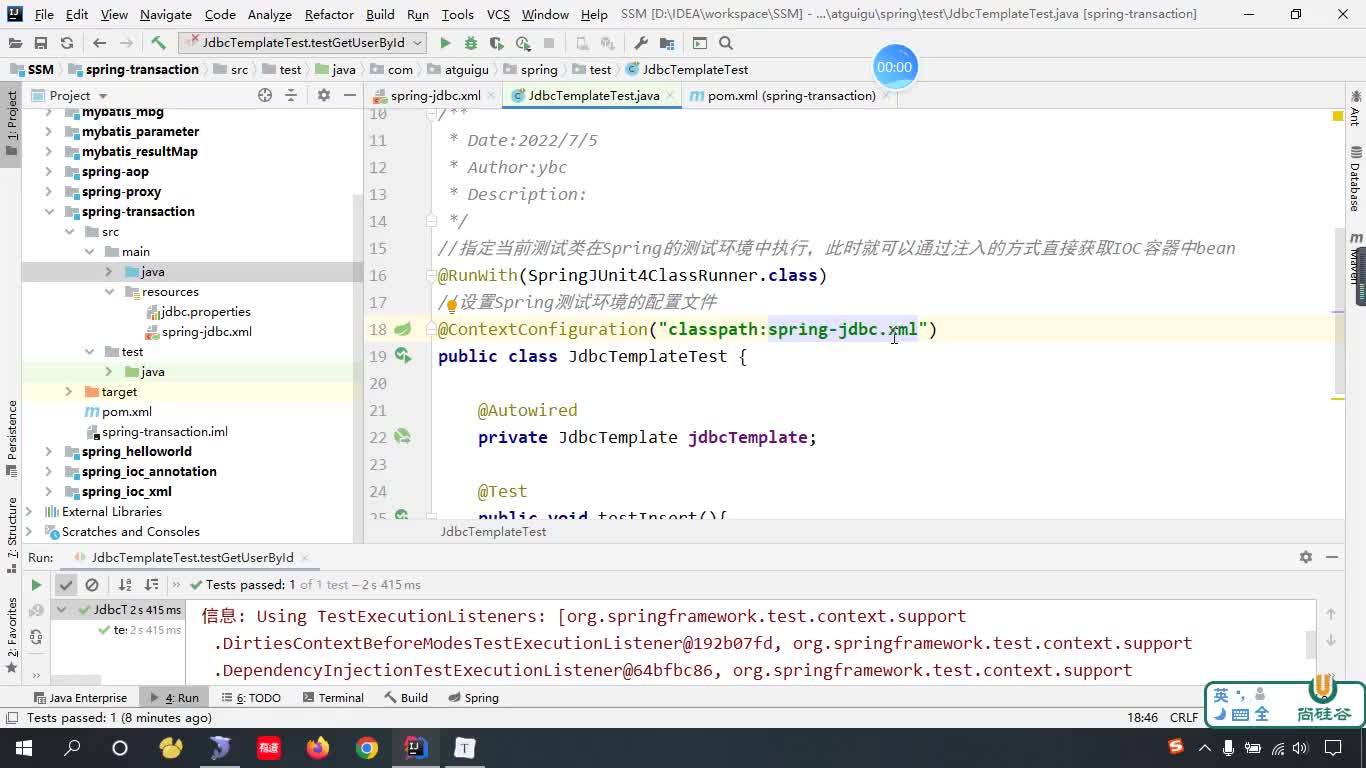The height and width of the screenshot is (768, 1366).
Task: Open the VCS menu
Action: click(498, 14)
